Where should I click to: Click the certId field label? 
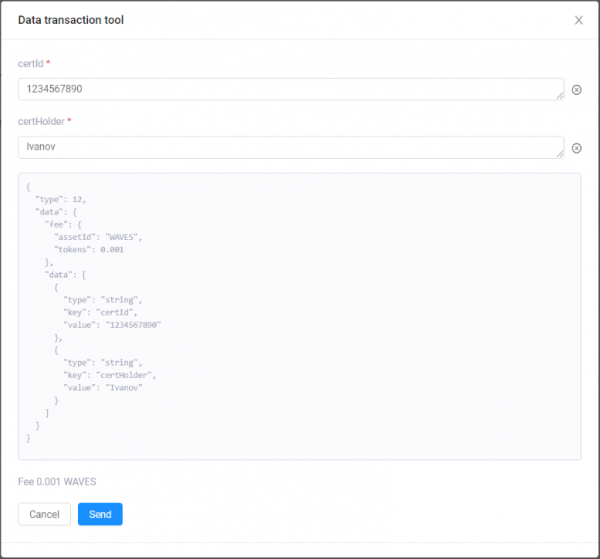31,63
